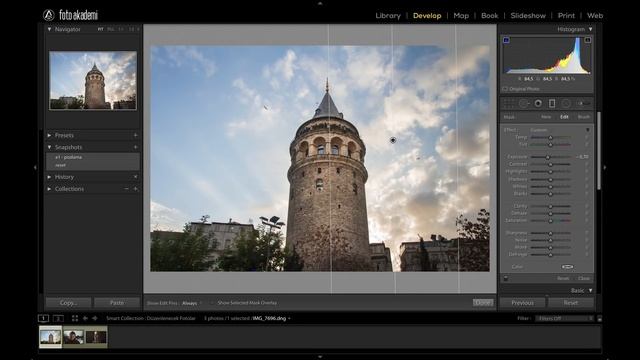The width and height of the screenshot is (640, 360).
Task: Select the Radial Filter tool icon
Action: [566, 104]
